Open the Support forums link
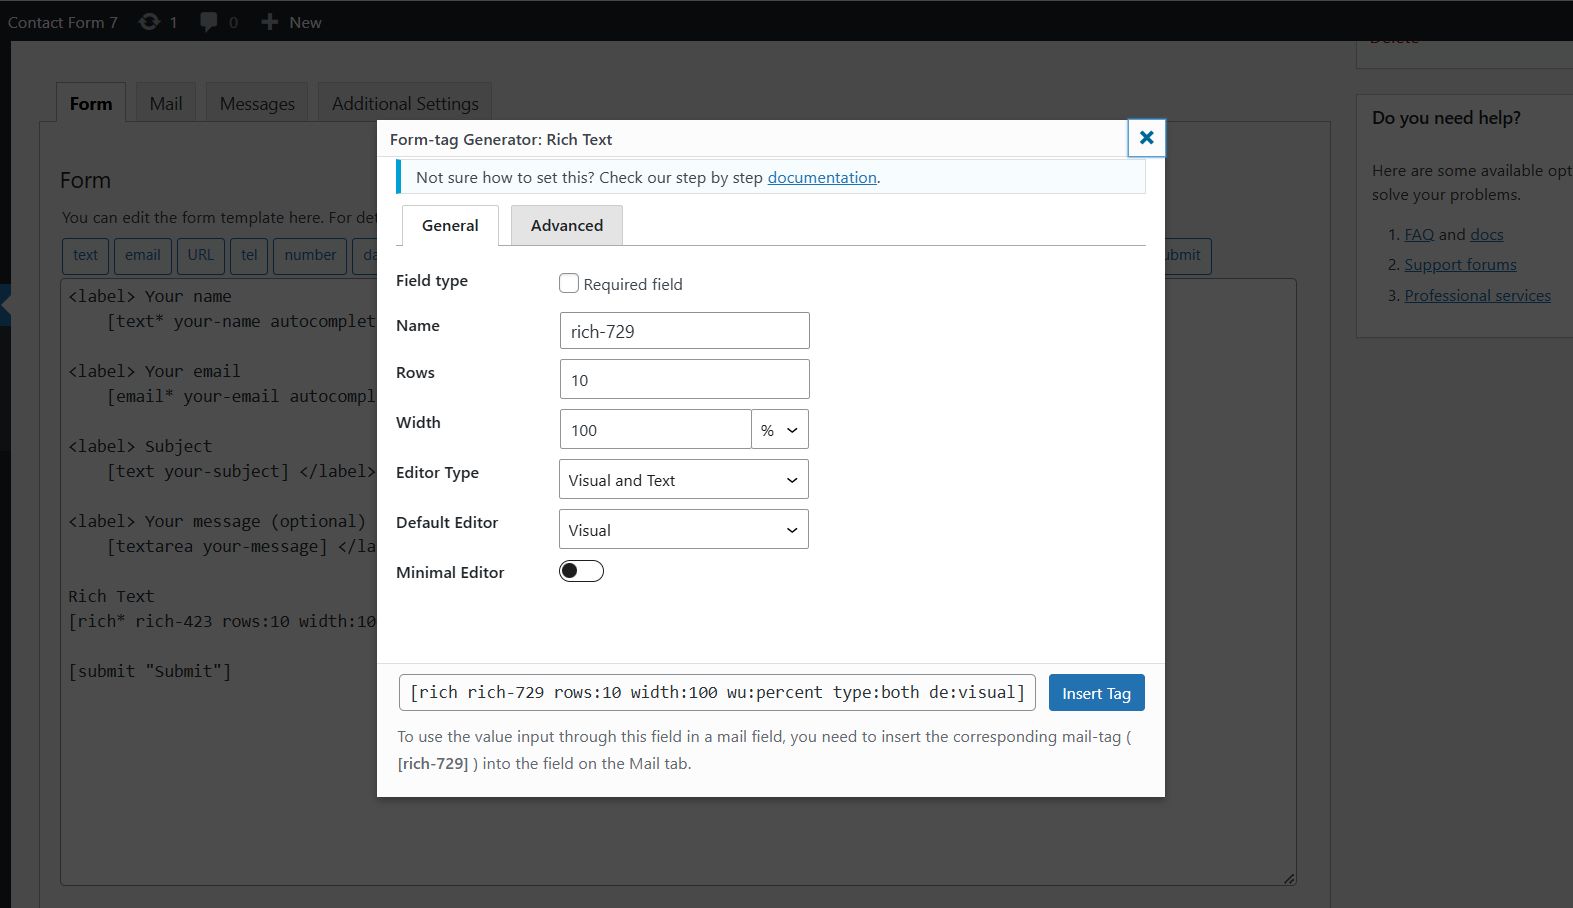Viewport: 1573px width, 908px height. point(1460,265)
